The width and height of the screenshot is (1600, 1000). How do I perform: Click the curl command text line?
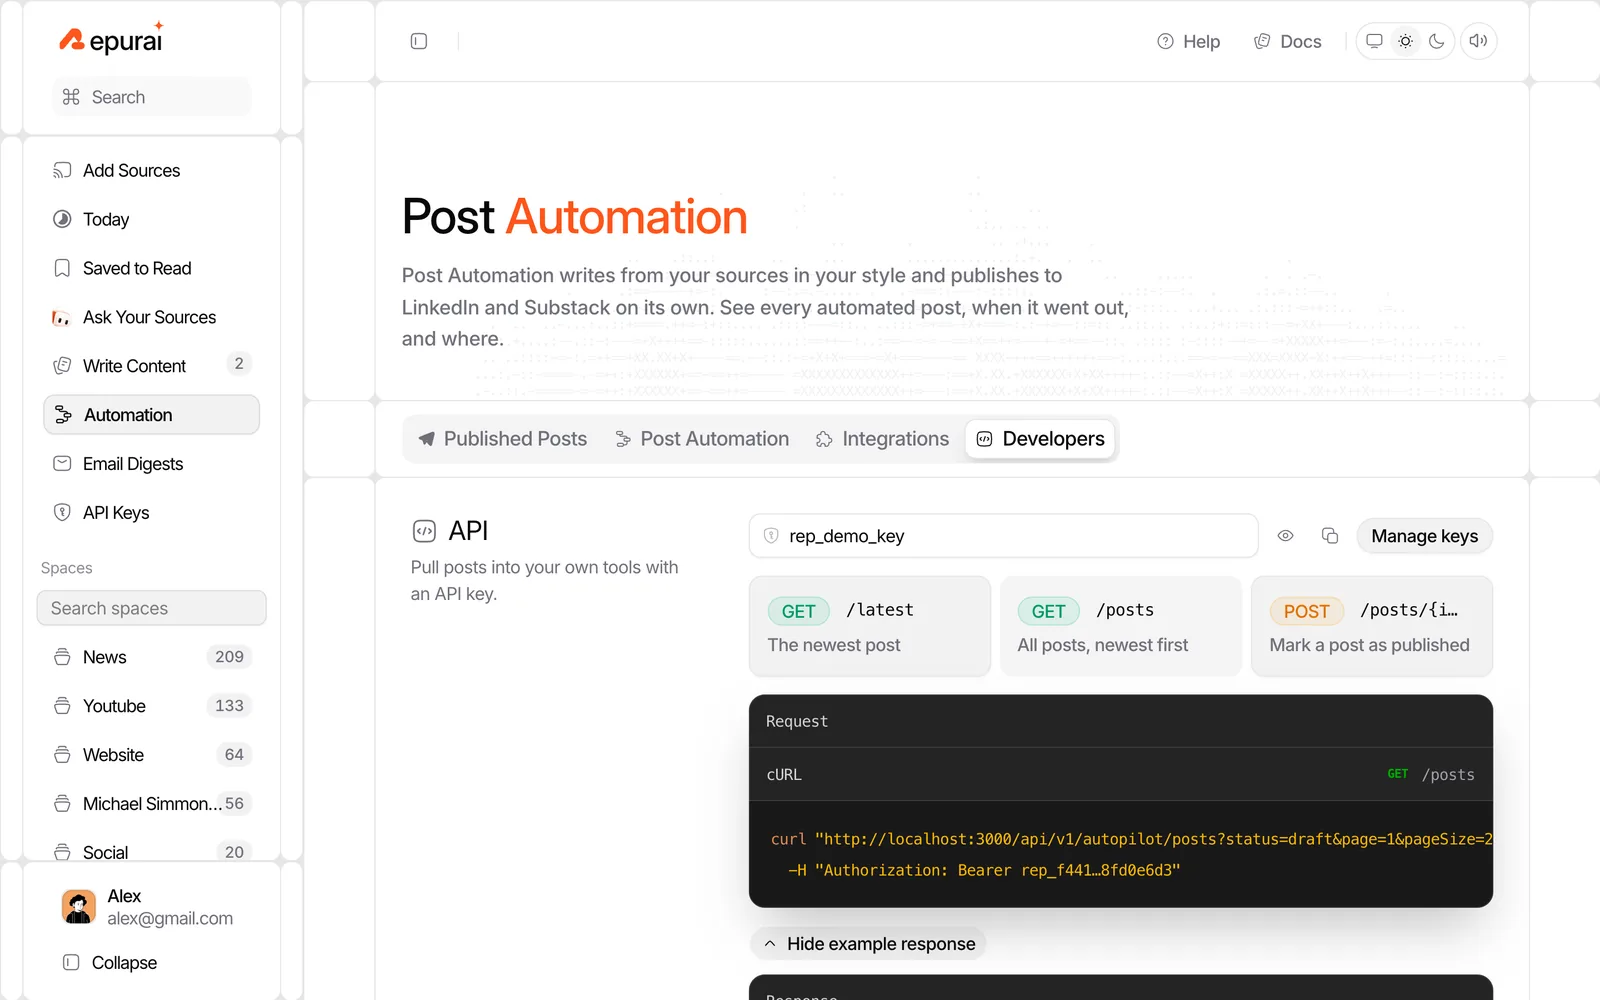pos(1131,839)
